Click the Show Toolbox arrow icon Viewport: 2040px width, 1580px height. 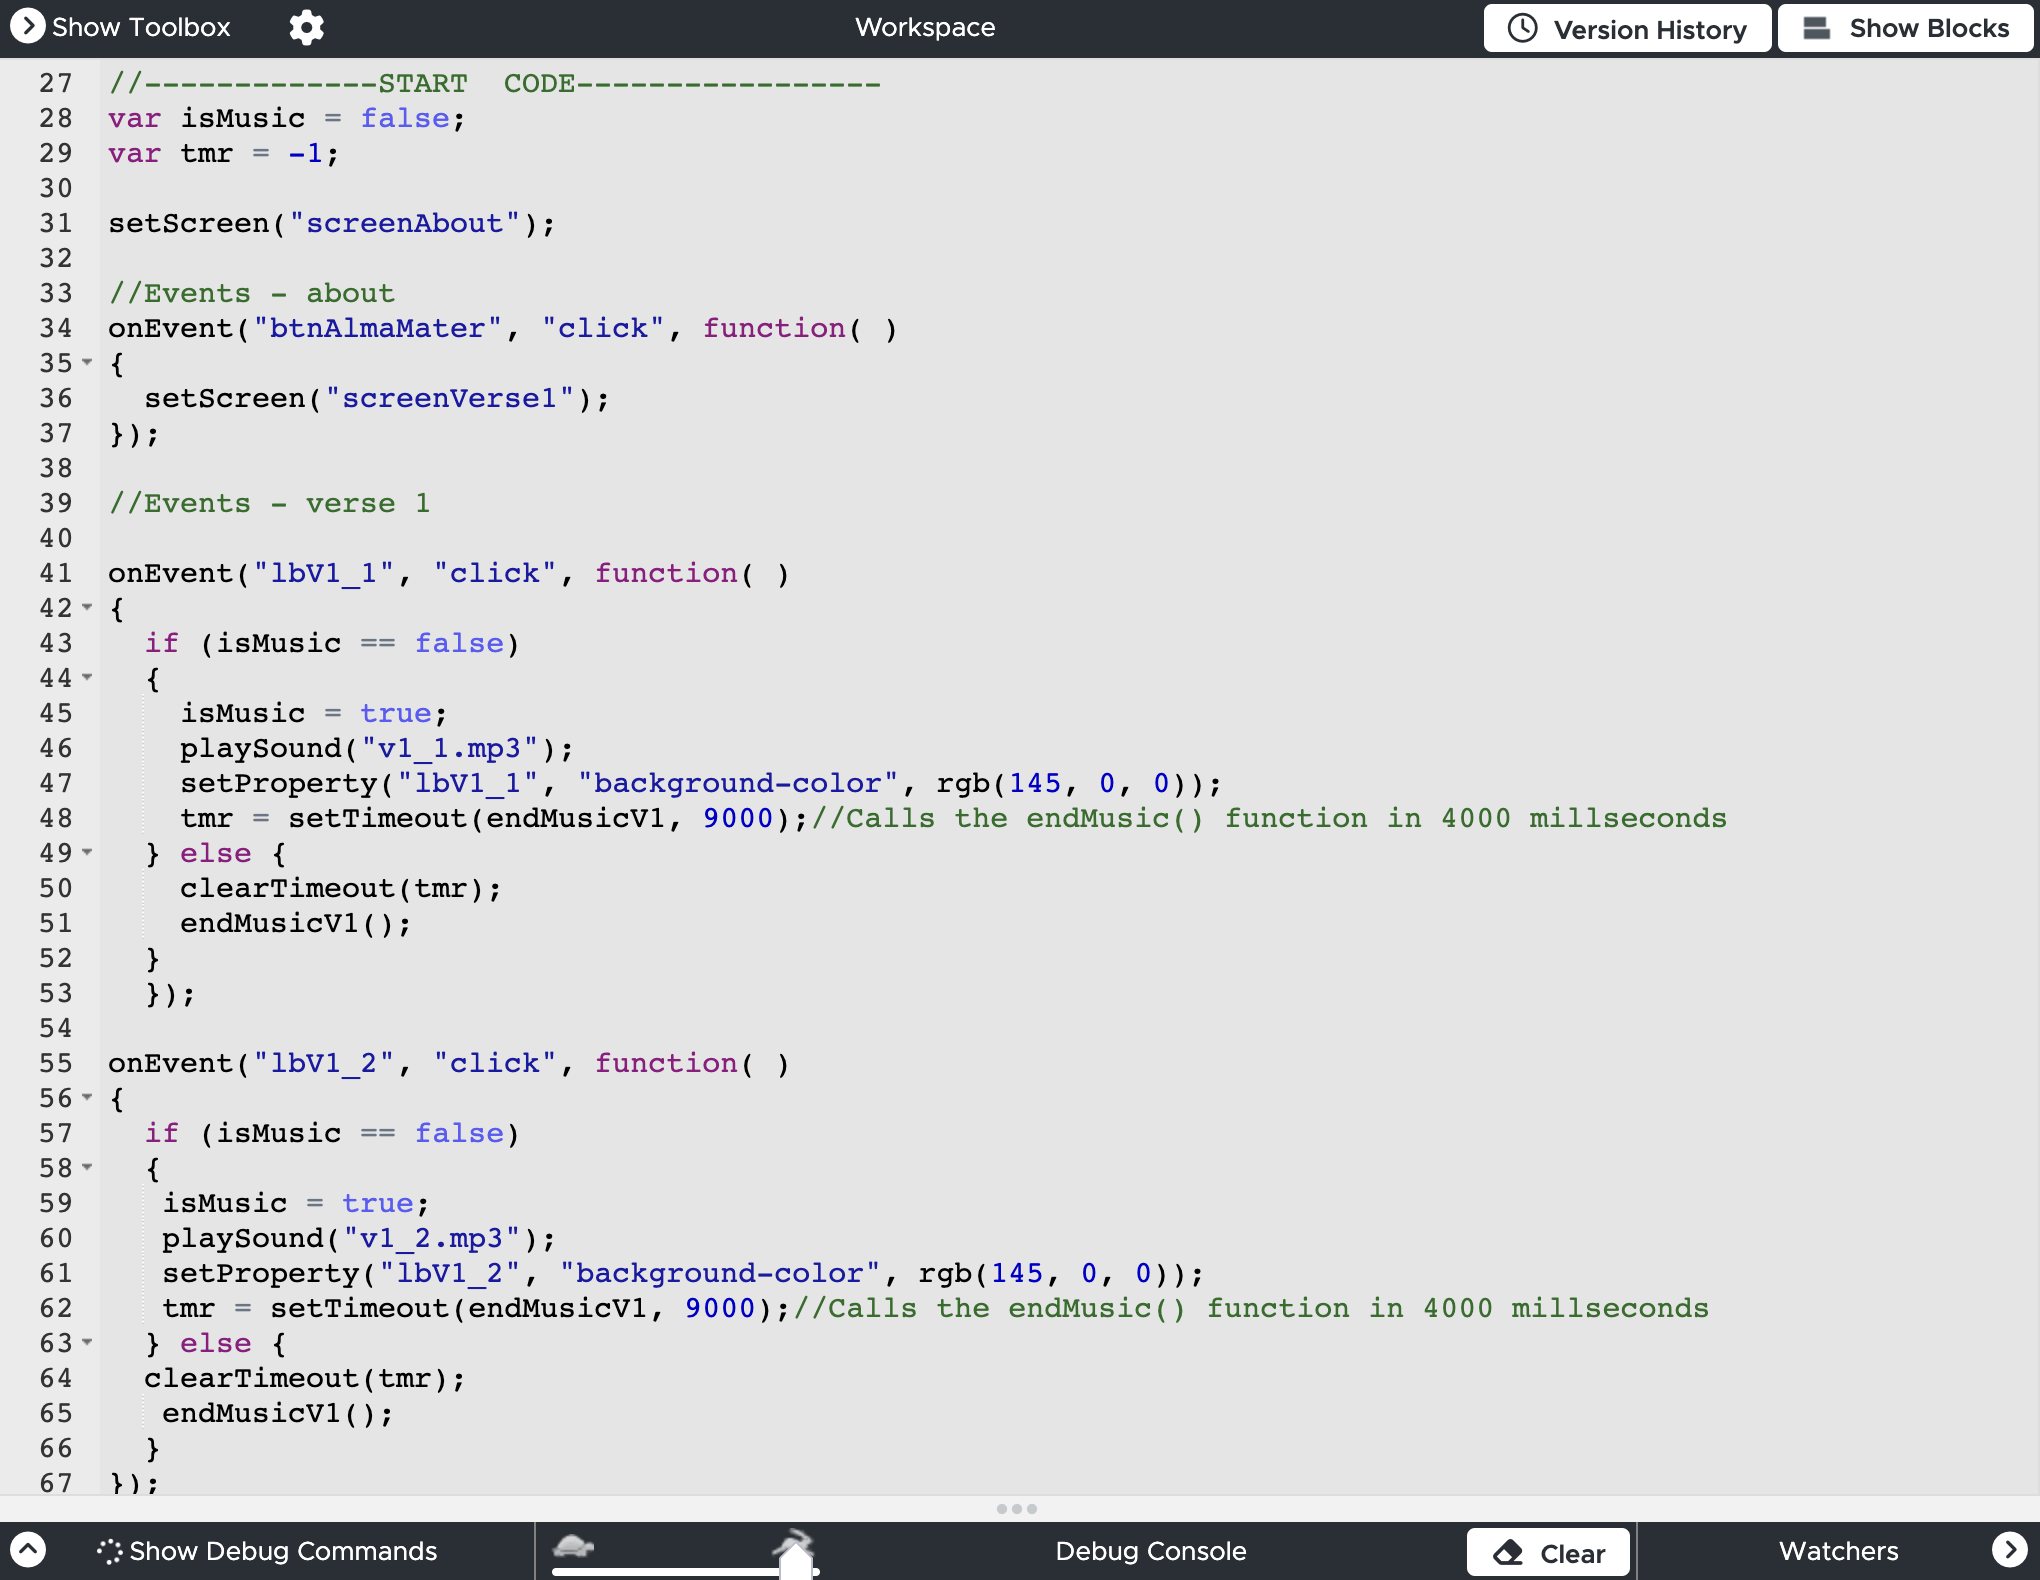(x=27, y=26)
